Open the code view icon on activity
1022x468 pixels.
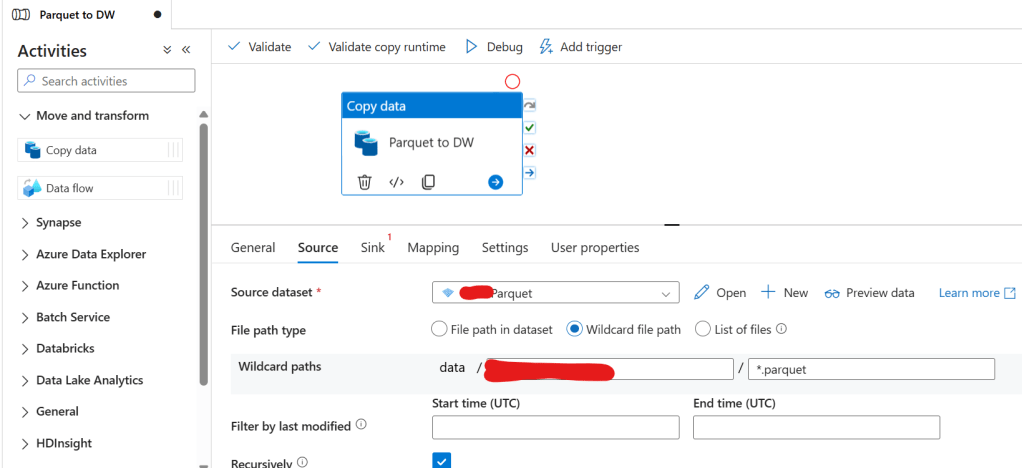(x=396, y=182)
